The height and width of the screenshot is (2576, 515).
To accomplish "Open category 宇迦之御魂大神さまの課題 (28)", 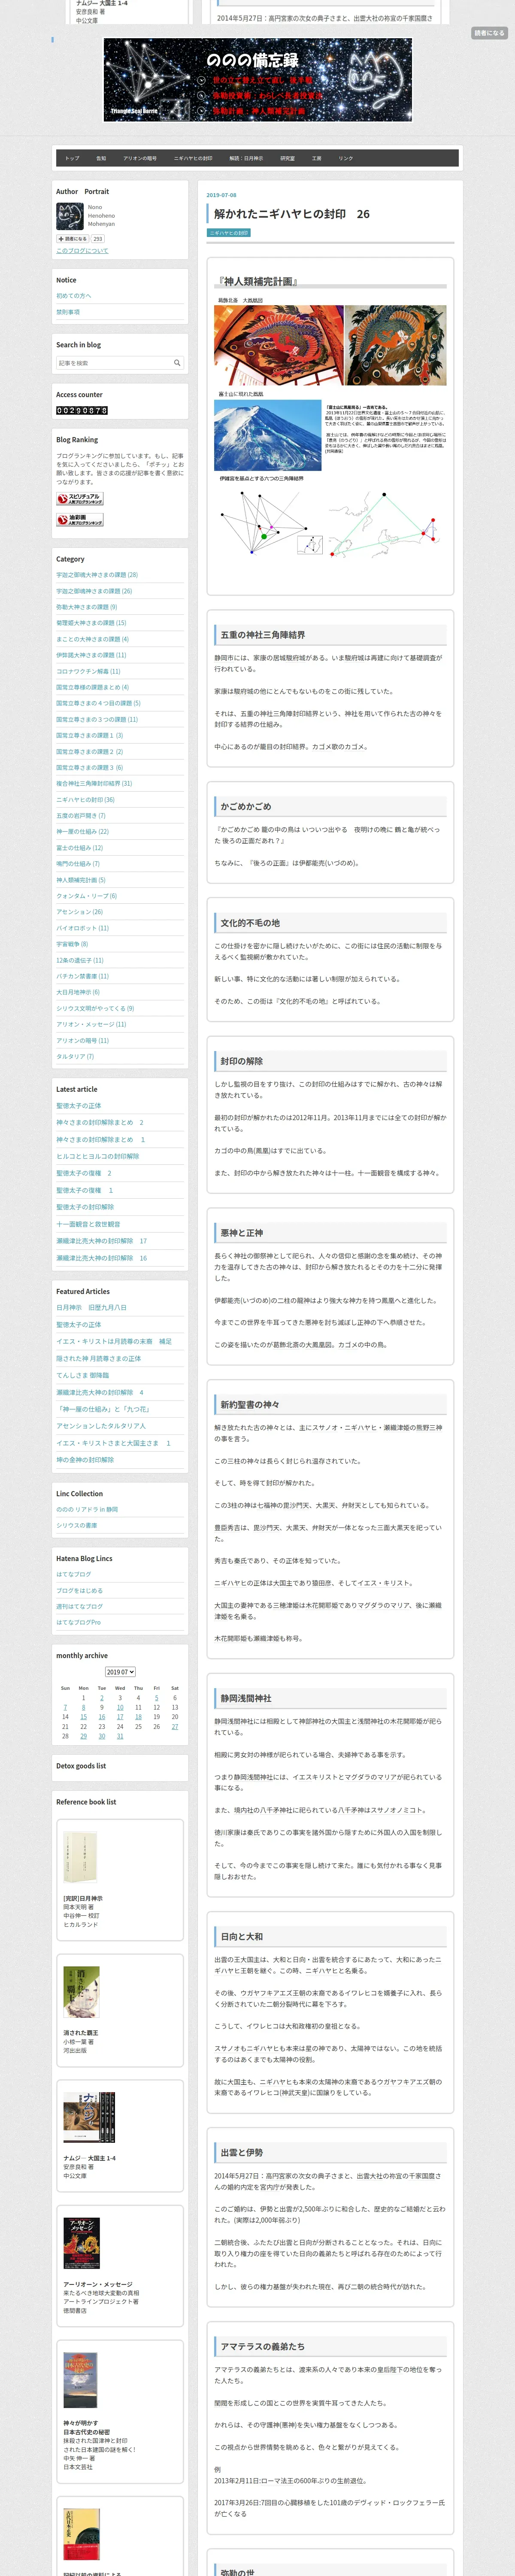I will 97,575.
